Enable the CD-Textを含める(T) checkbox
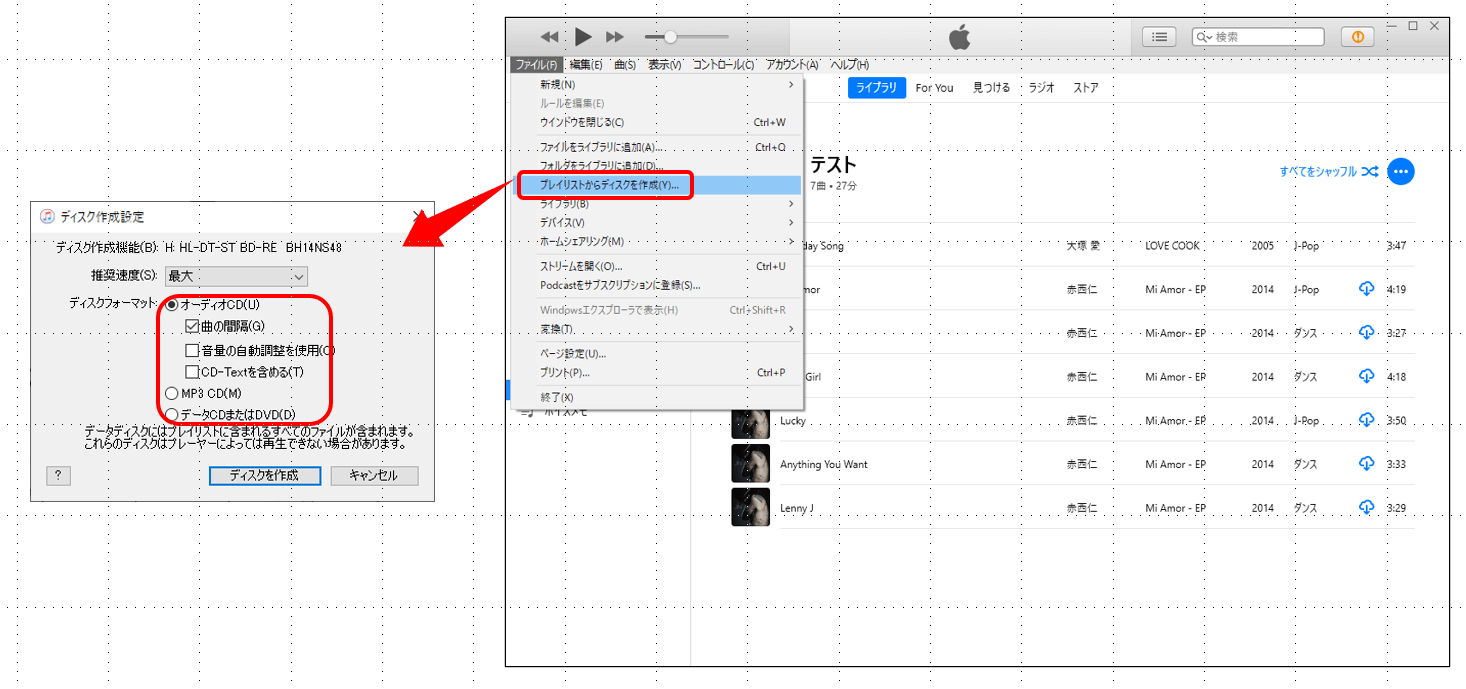Image resolution: width=1466 pixels, height=689 pixels. point(192,372)
